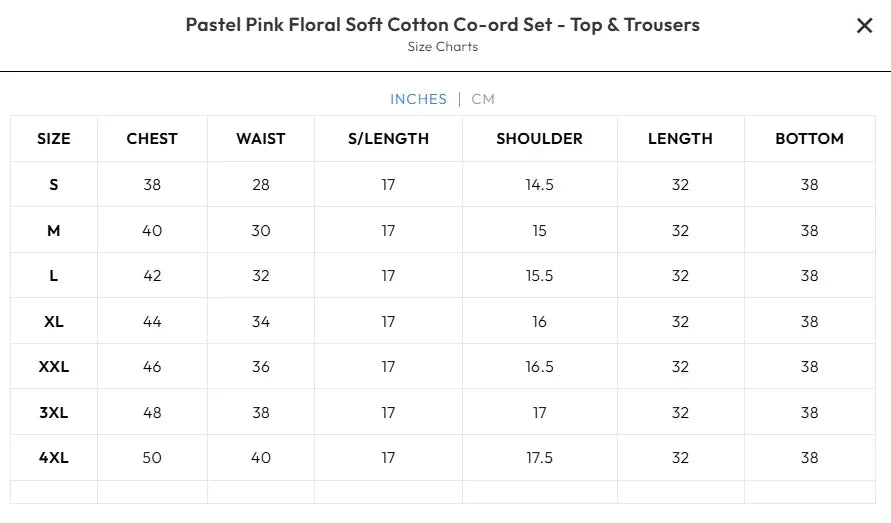Click the S/LENGTH column header
The image size is (891, 523).
pos(388,139)
